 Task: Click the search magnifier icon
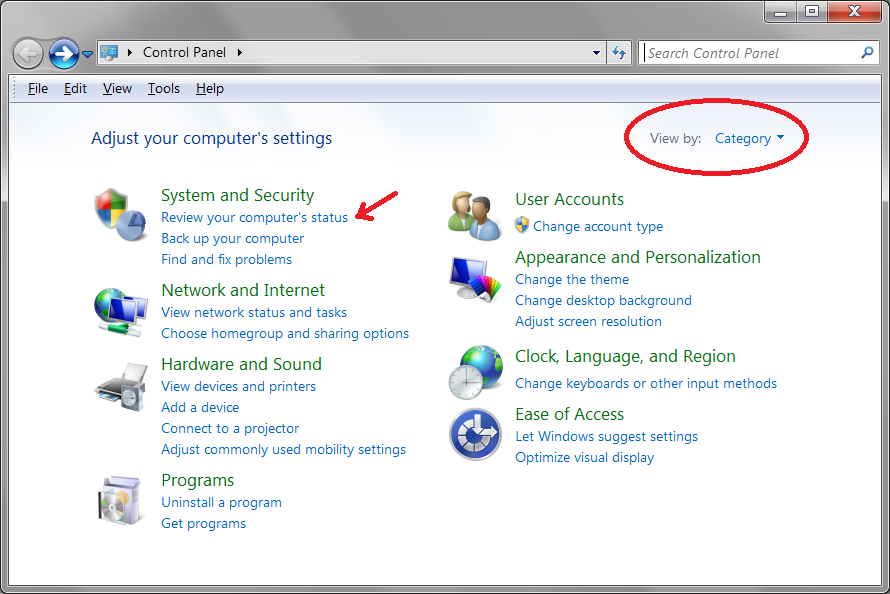867,53
